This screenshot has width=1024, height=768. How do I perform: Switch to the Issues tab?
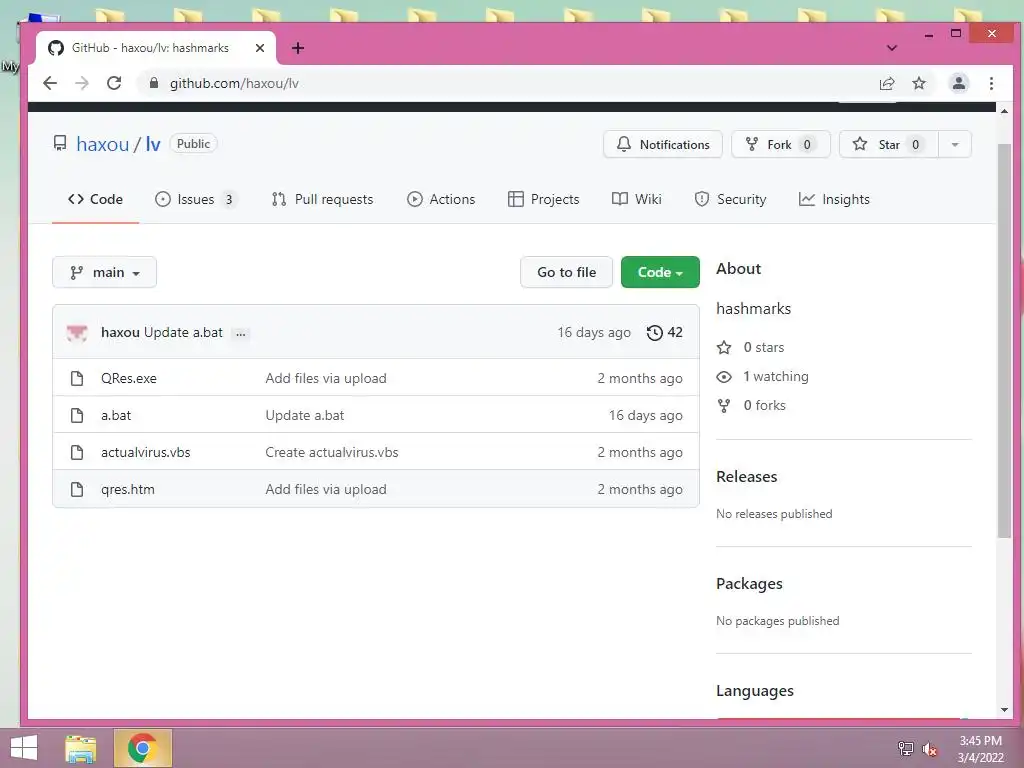click(196, 199)
